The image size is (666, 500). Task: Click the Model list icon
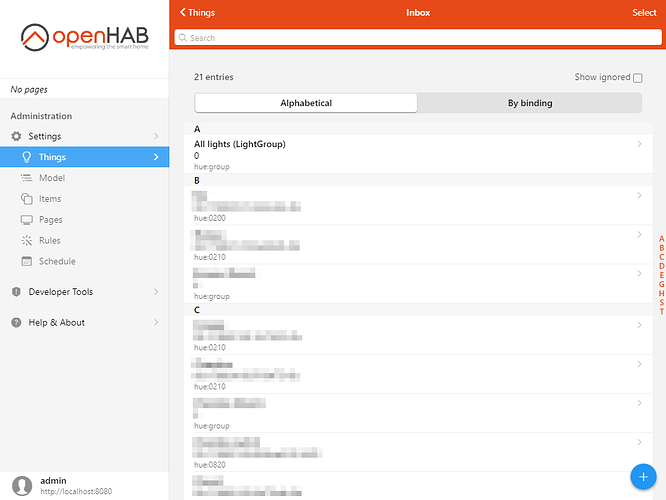point(27,178)
